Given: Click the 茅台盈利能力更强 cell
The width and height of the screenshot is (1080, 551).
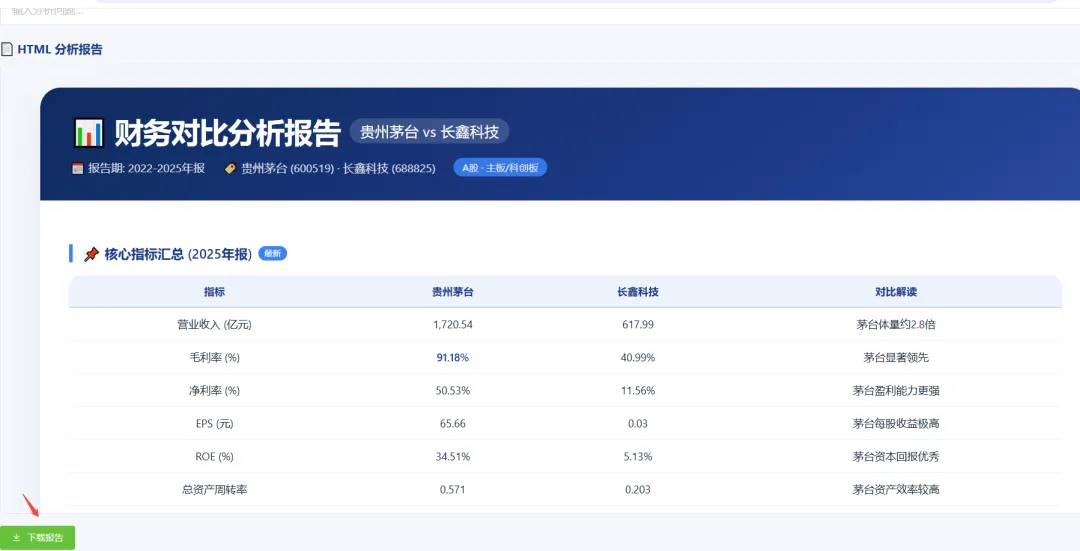Looking at the screenshot, I should [x=896, y=391].
